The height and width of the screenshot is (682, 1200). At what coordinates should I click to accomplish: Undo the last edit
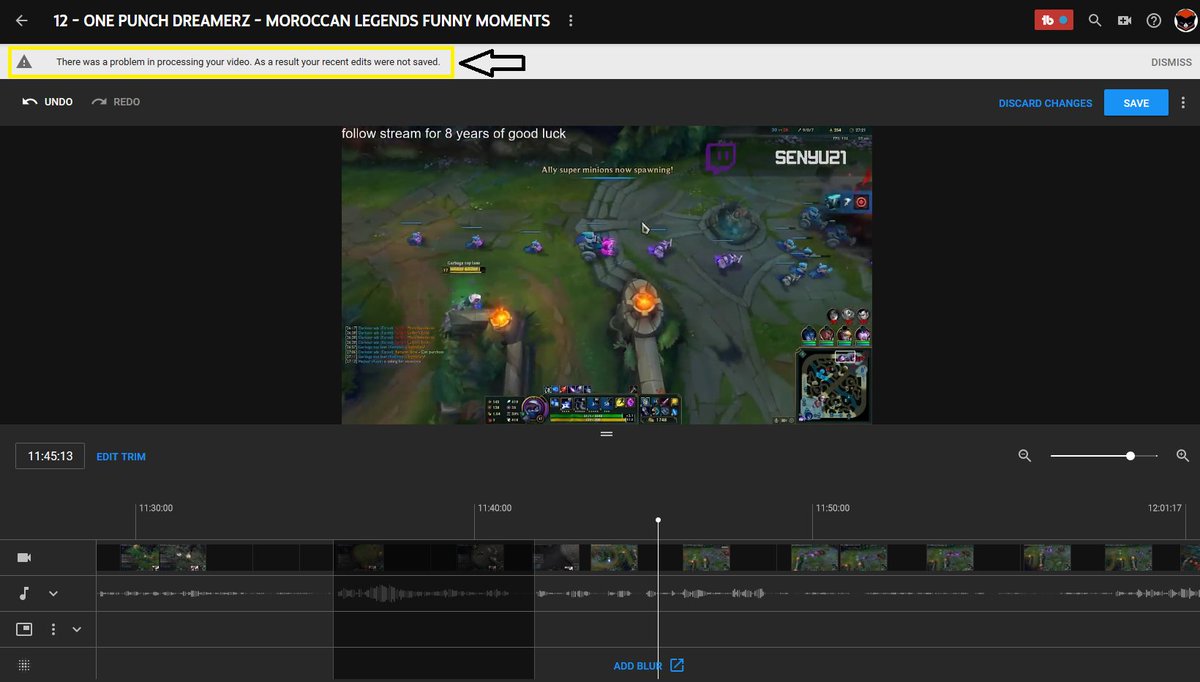(x=47, y=102)
